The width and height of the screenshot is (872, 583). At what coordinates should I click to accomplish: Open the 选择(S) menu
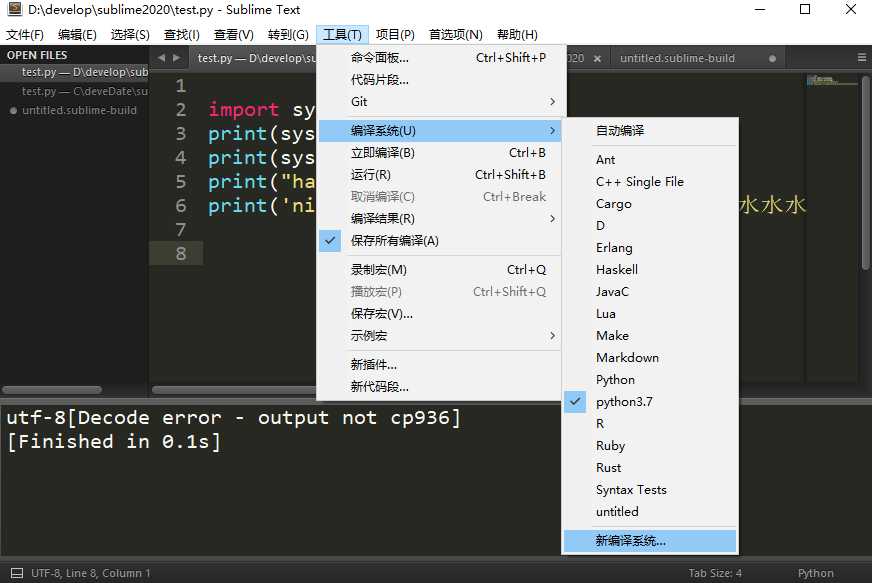pyautogui.click(x=130, y=34)
